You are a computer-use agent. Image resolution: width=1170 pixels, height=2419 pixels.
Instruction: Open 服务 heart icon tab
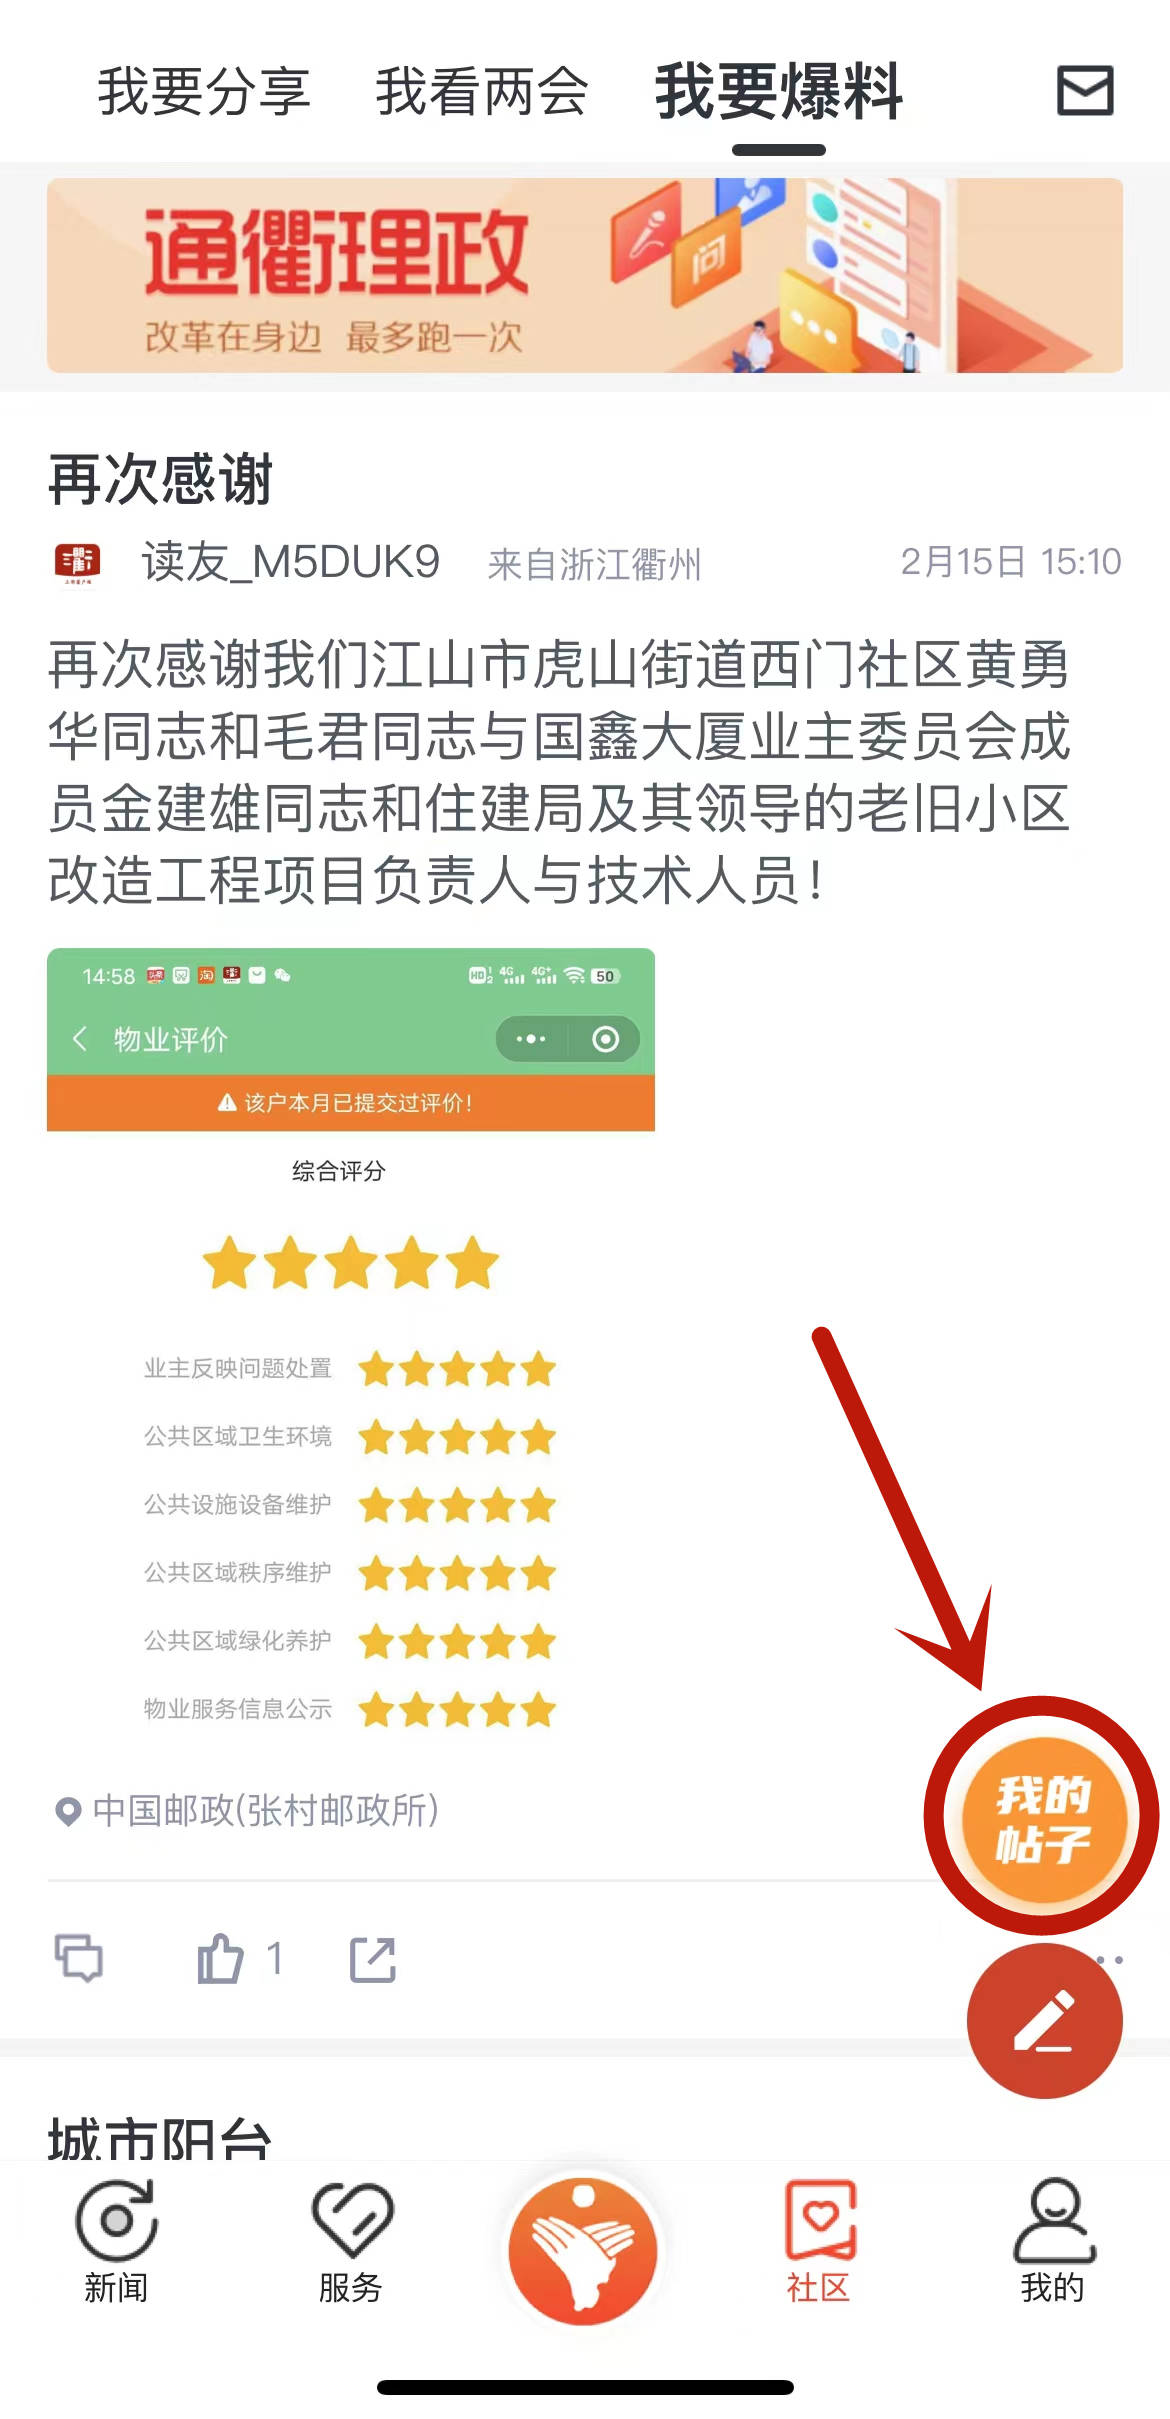point(351,2241)
